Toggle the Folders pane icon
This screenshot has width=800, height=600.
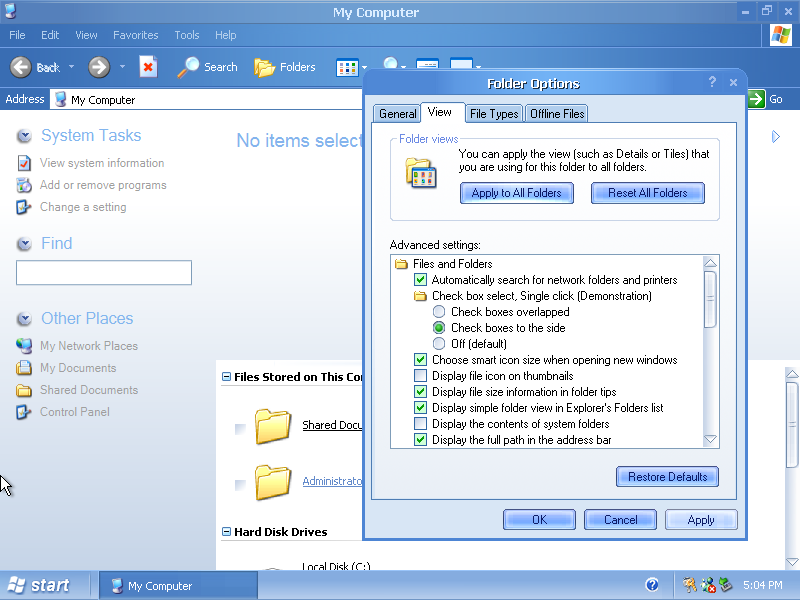265,67
